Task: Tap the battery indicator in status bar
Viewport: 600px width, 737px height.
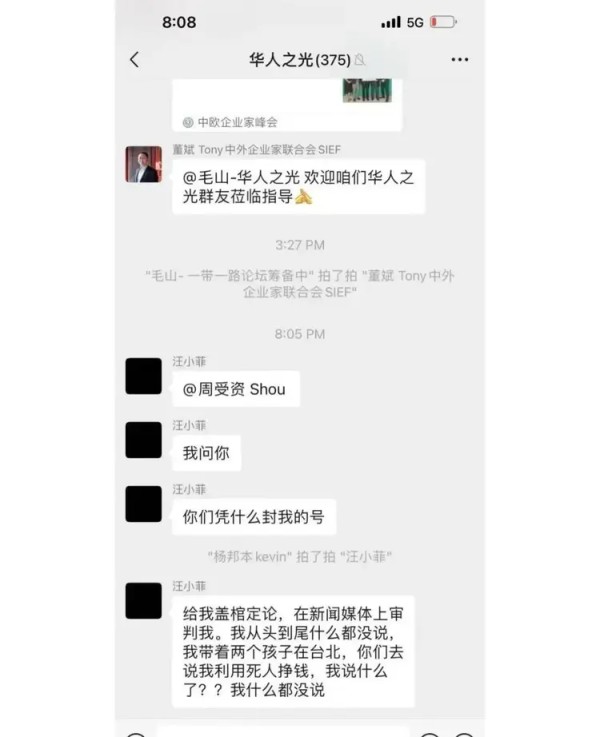Action: point(444,22)
